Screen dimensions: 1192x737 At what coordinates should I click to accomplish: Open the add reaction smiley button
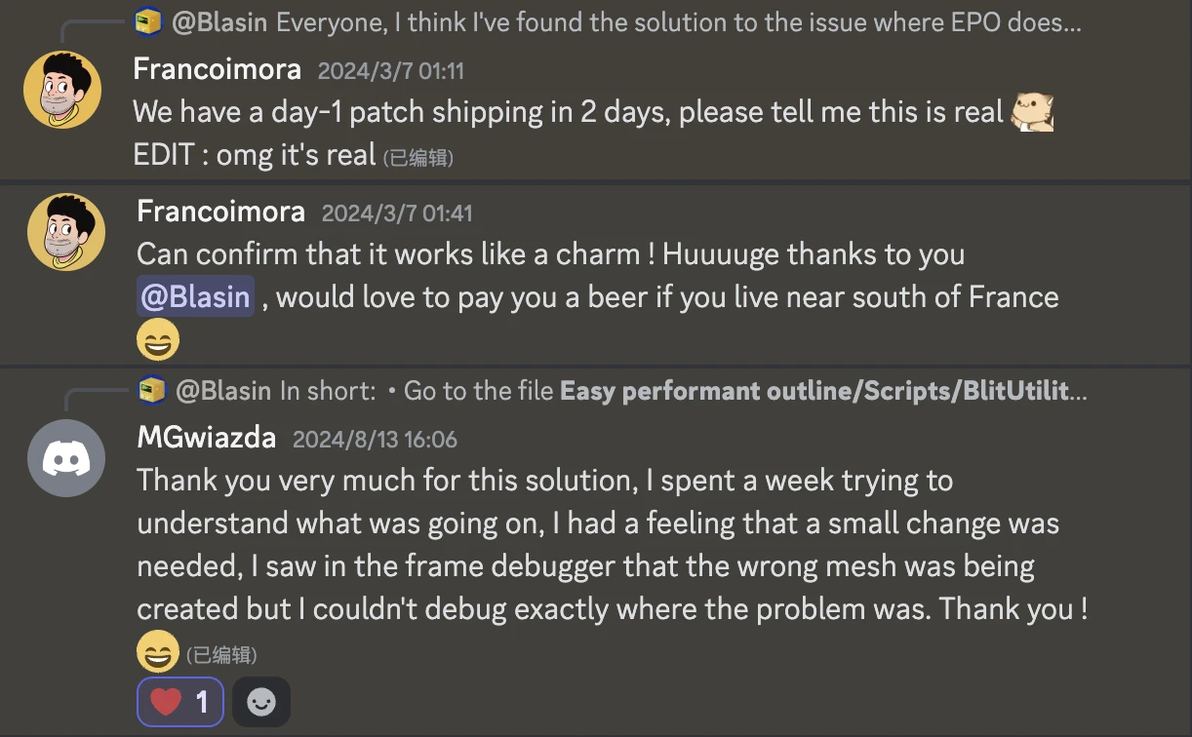tap(261, 702)
